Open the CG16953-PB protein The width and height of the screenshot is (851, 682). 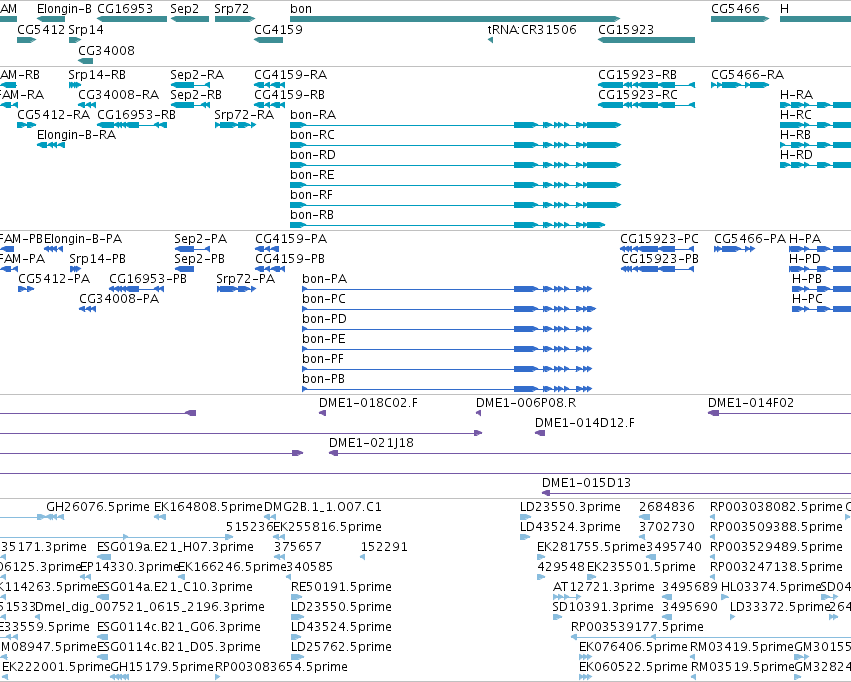[x=137, y=289]
